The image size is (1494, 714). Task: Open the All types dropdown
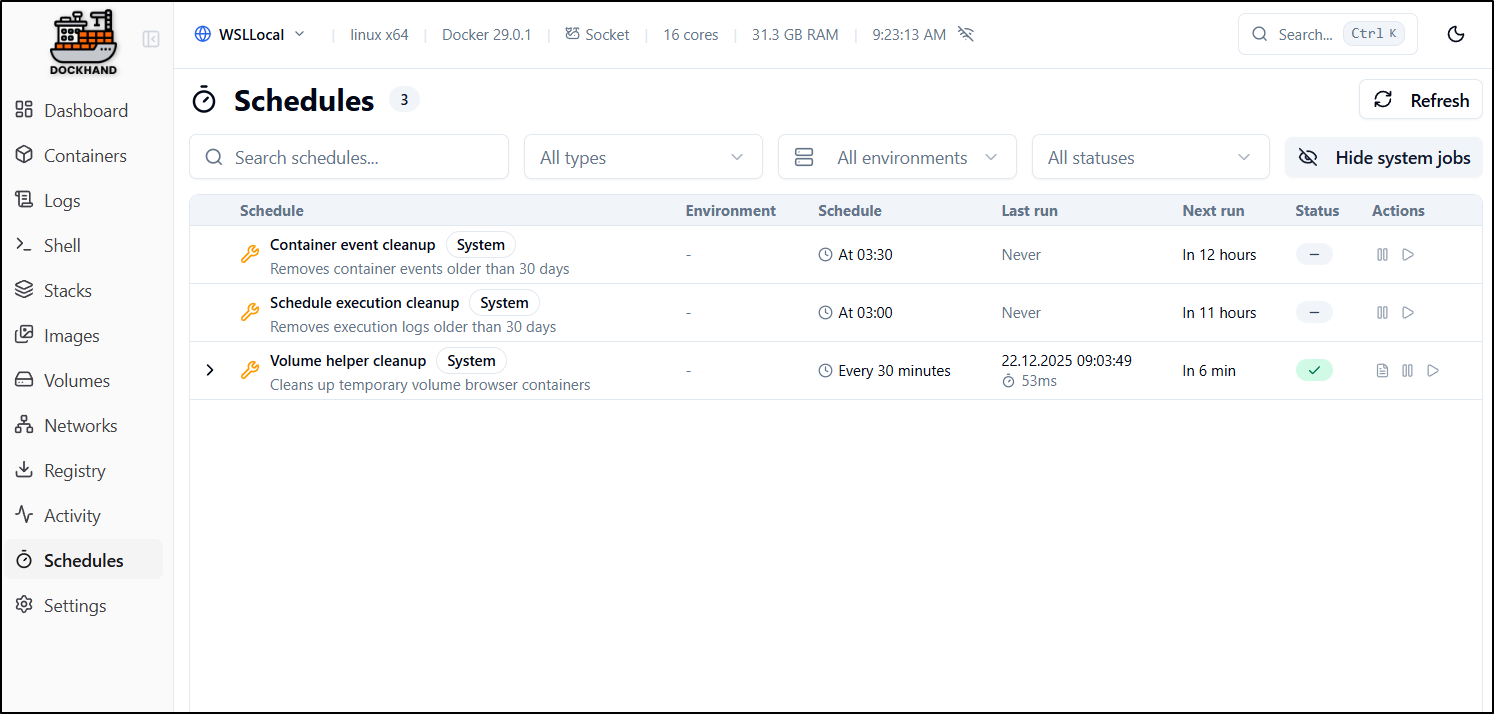(x=642, y=158)
